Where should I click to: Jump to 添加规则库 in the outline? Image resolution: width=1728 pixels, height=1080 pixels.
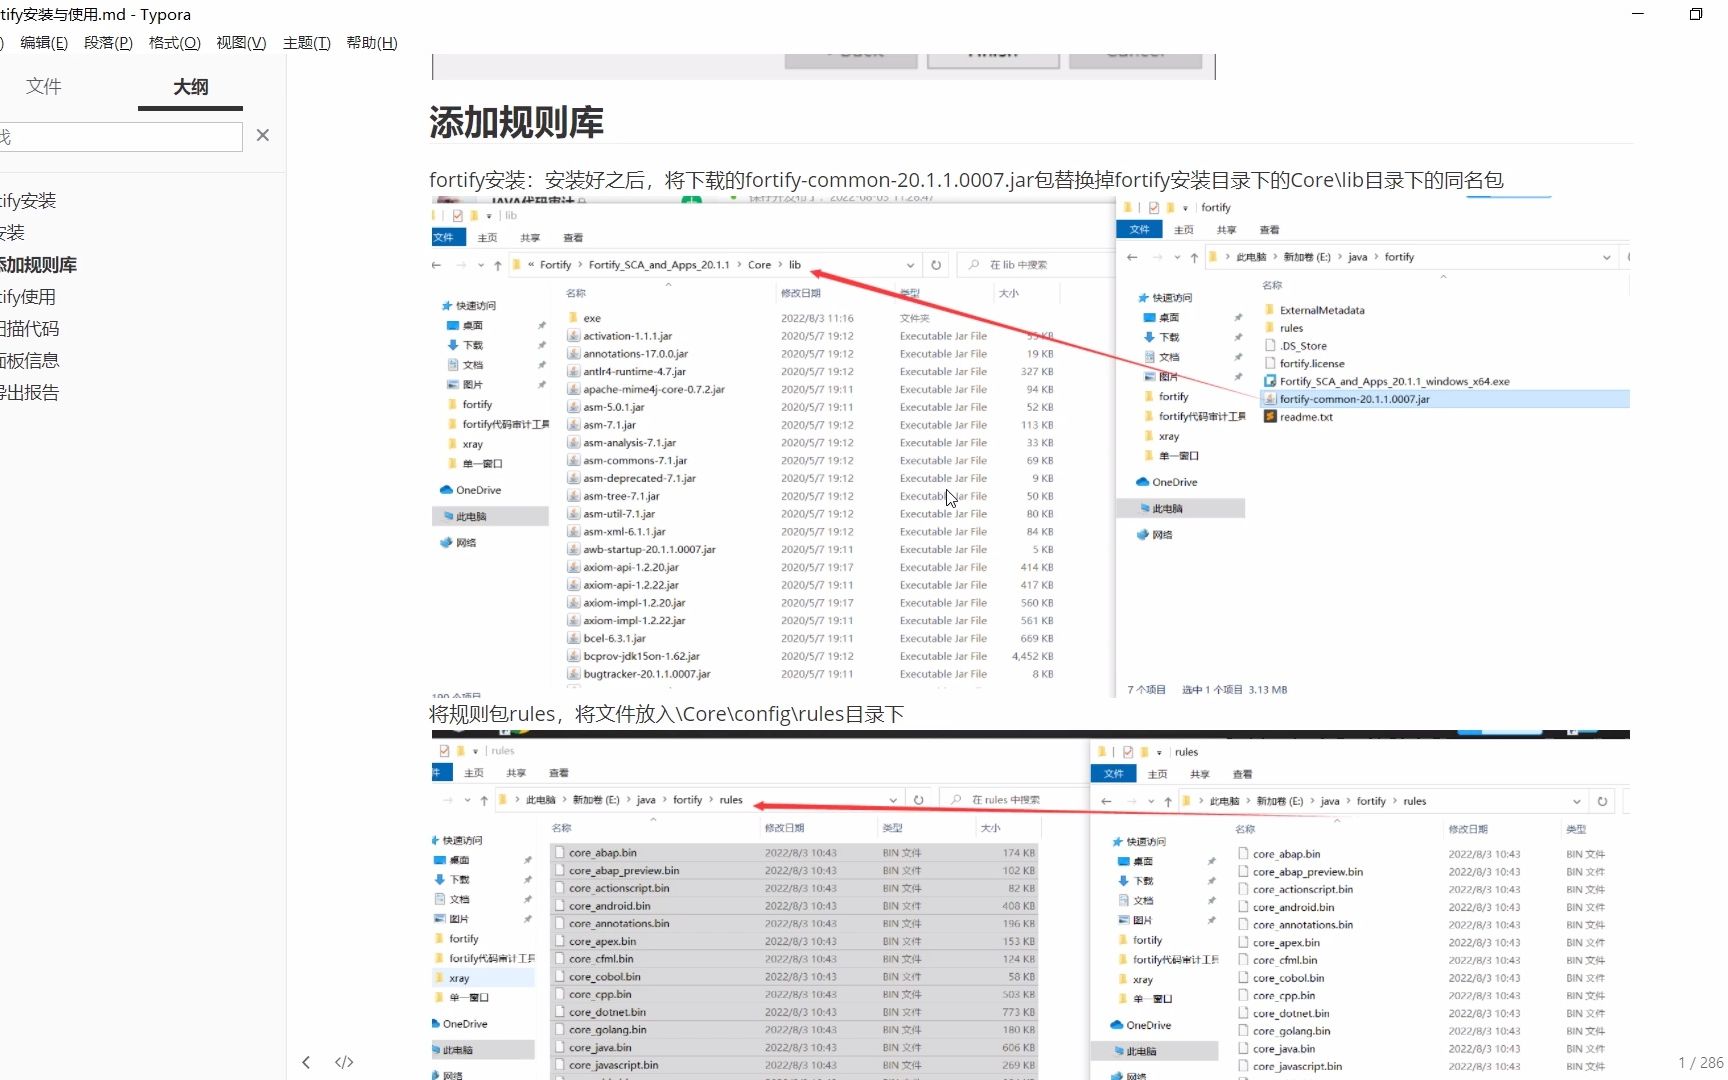[38, 265]
